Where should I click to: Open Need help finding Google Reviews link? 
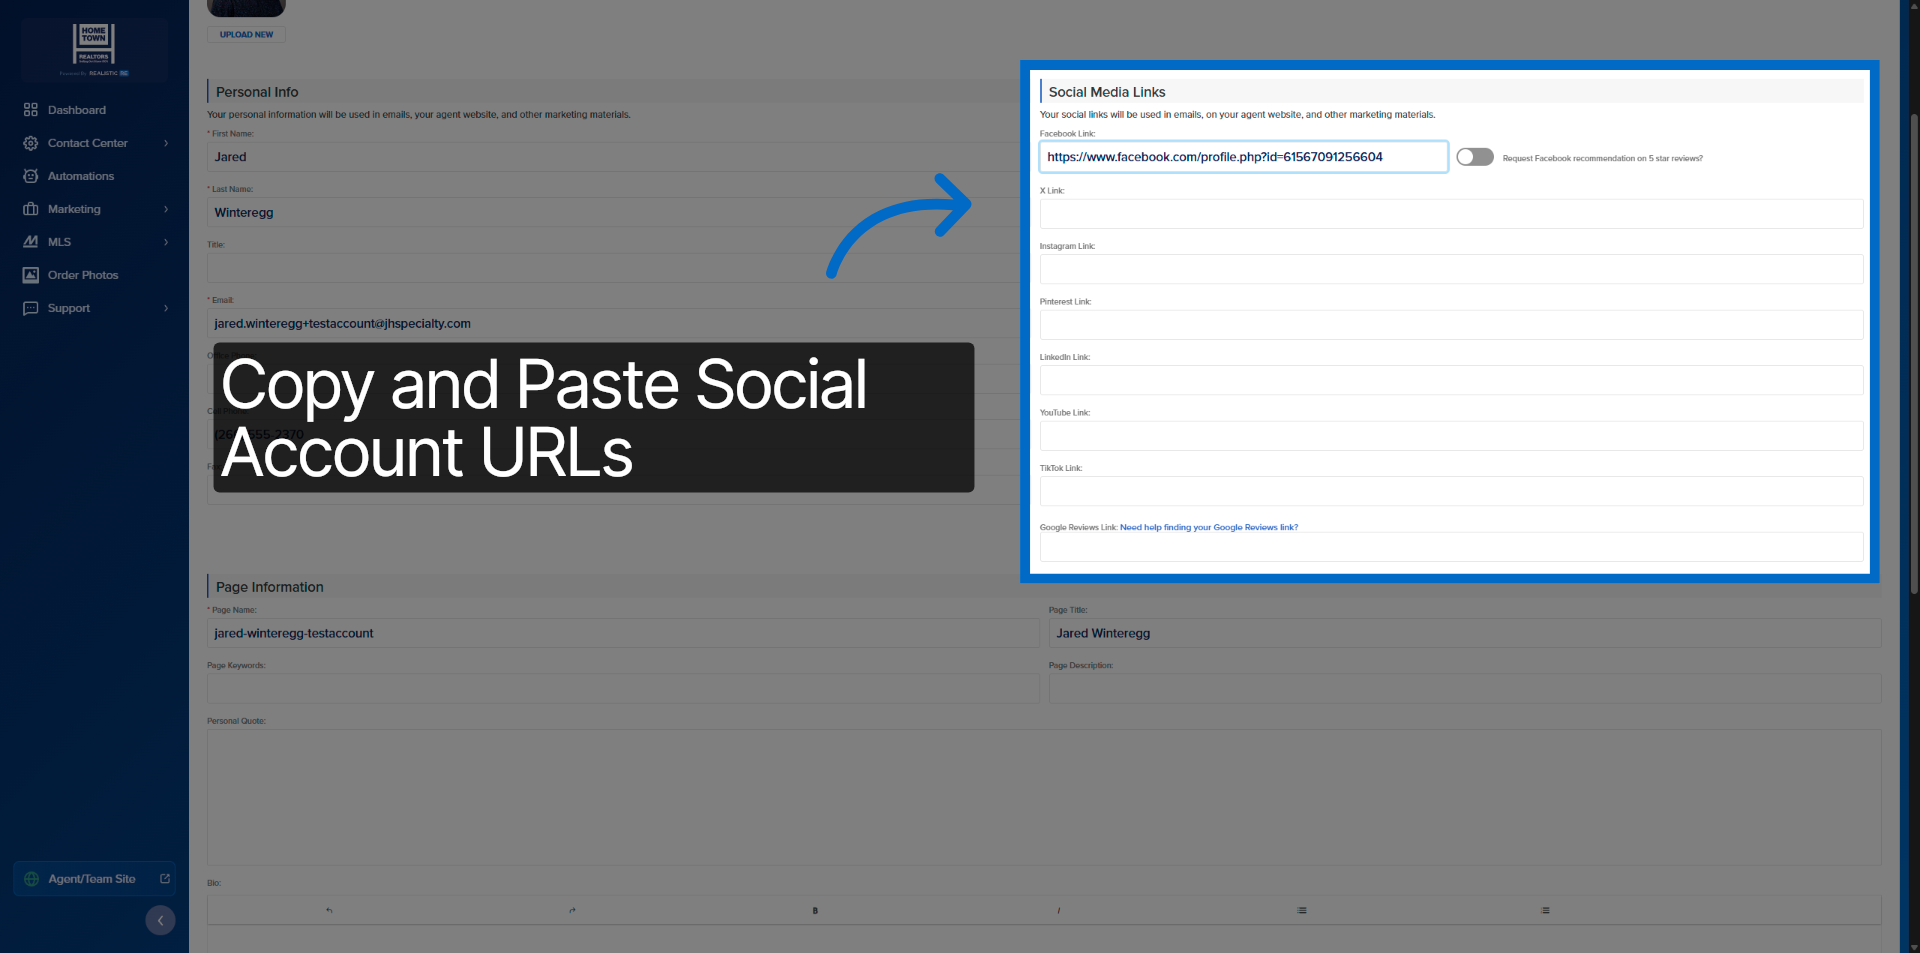point(1209,527)
